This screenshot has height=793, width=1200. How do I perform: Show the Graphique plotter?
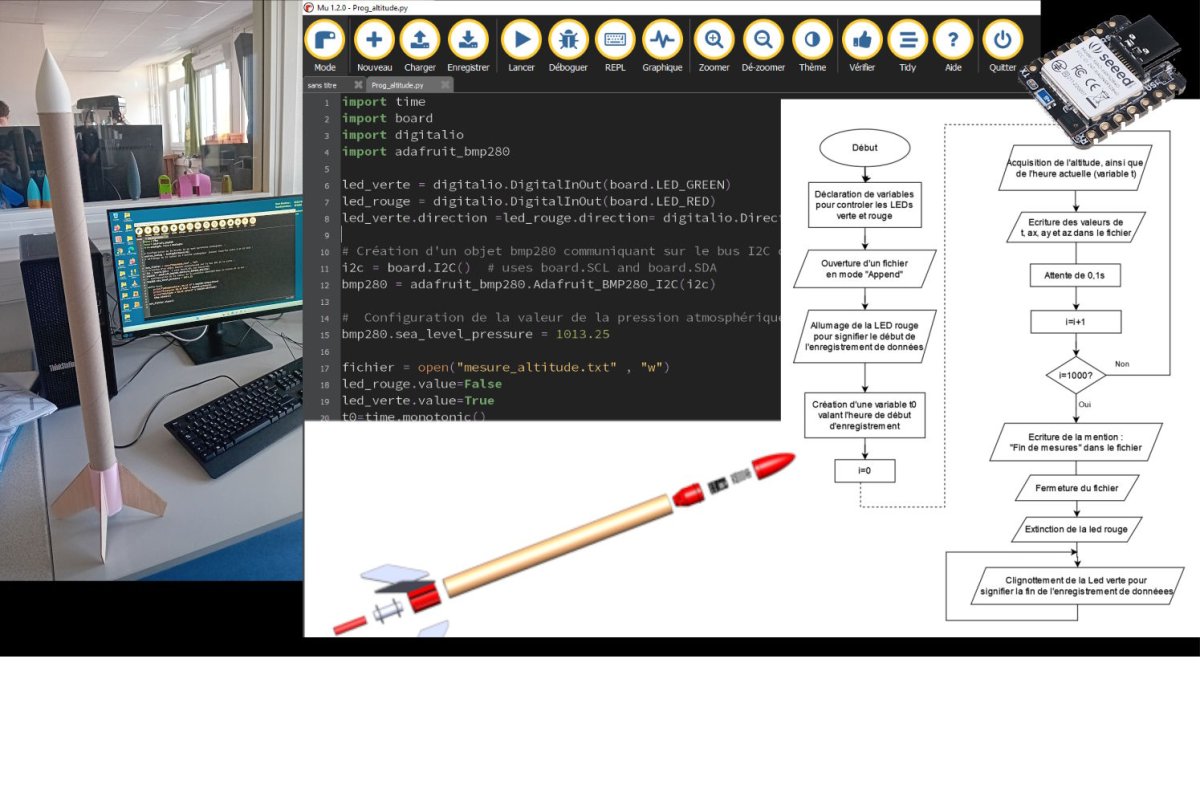pyautogui.click(x=662, y=41)
